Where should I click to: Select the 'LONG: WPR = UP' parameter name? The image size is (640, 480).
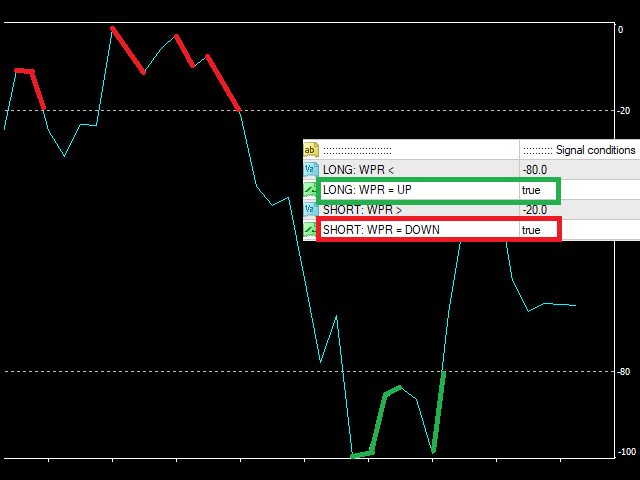(367, 190)
